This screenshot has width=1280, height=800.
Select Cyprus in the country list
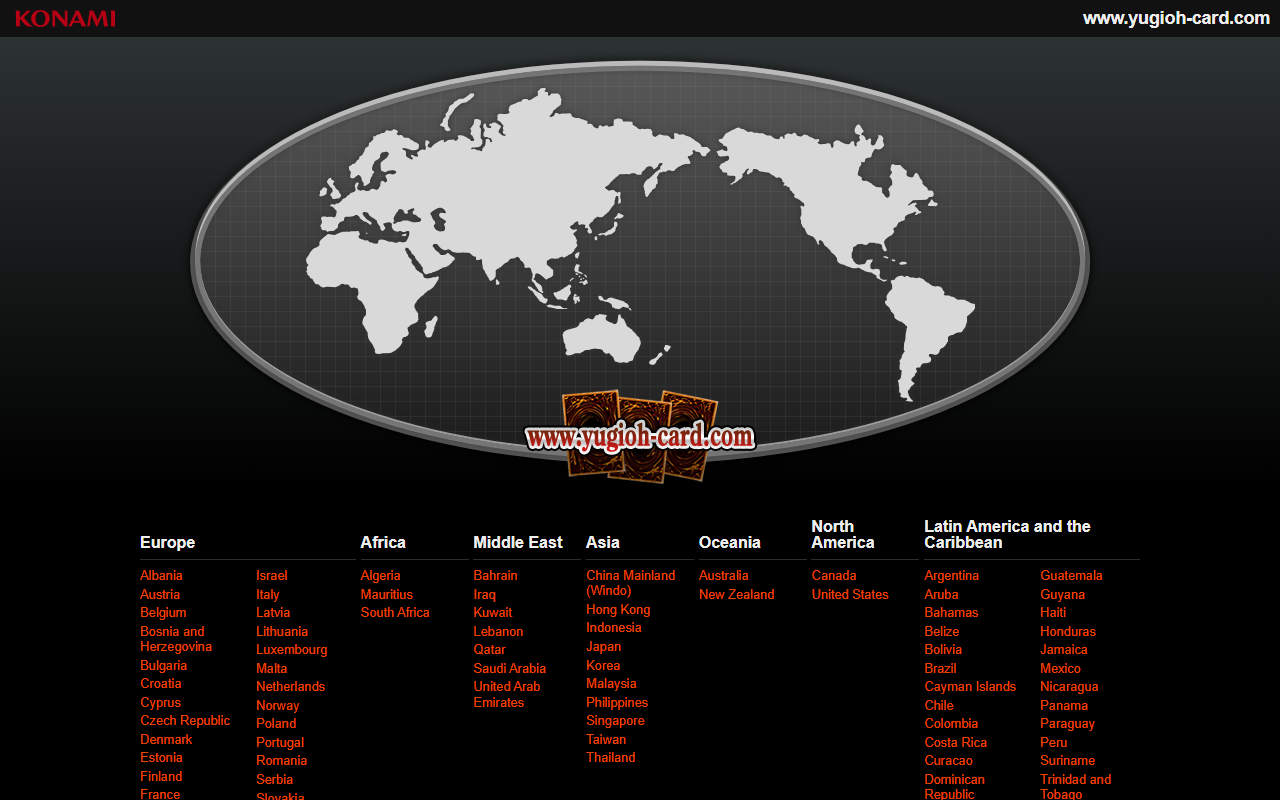point(160,702)
